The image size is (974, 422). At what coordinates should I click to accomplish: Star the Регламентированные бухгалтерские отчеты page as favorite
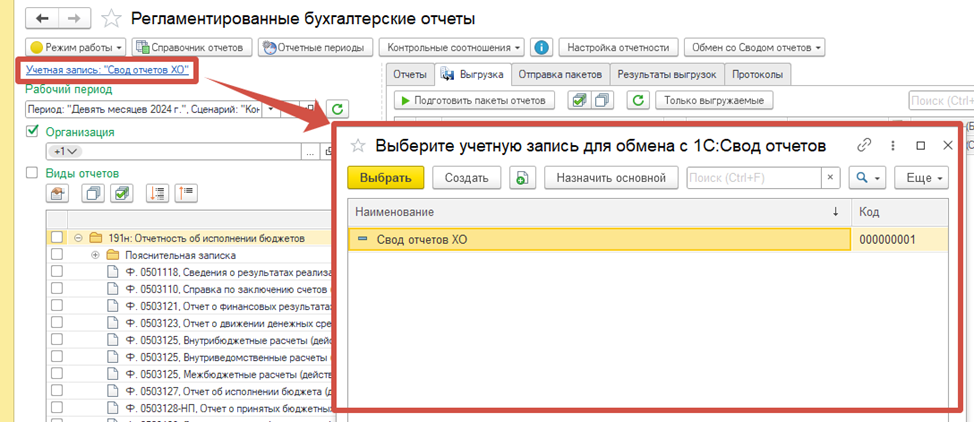point(111,19)
